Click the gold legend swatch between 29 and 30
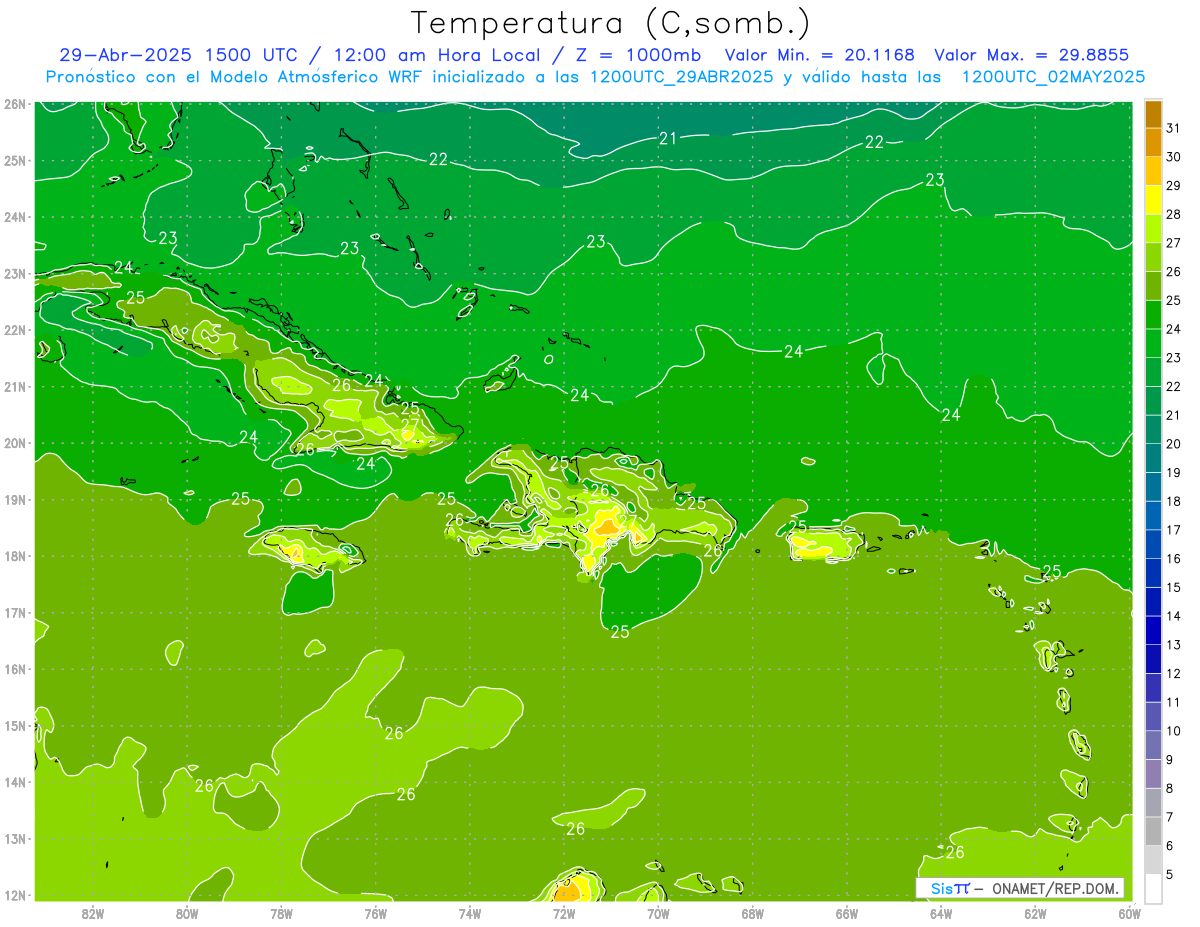Viewport: 1200px width, 927px height. pos(1154,171)
